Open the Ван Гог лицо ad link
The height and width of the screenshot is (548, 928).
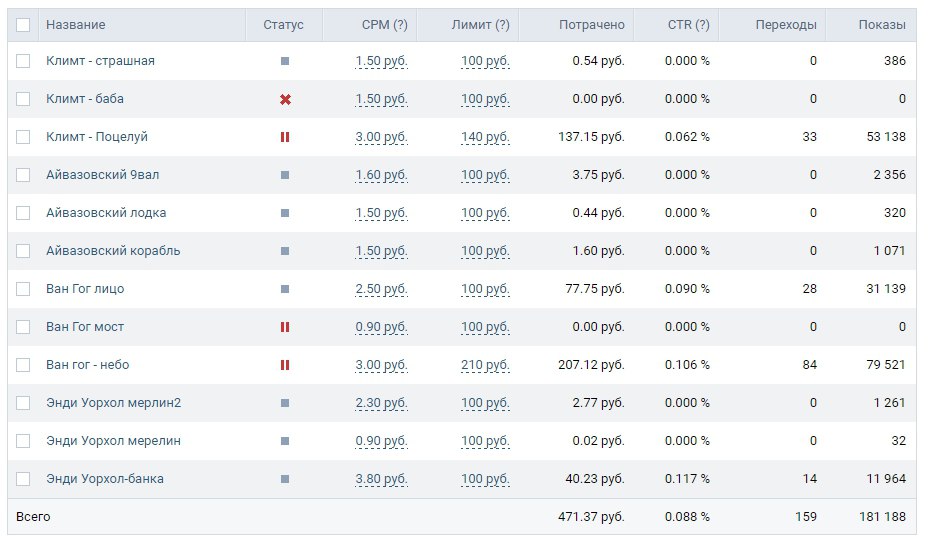click(x=85, y=289)
